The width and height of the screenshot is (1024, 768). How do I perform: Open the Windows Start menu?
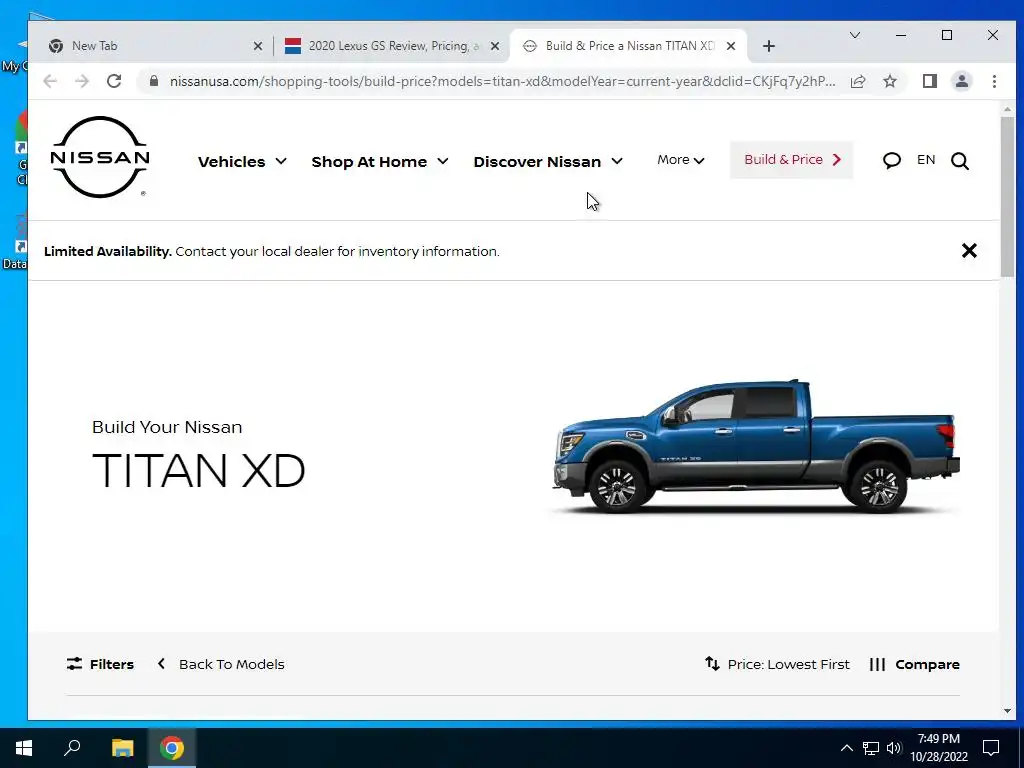24,748
